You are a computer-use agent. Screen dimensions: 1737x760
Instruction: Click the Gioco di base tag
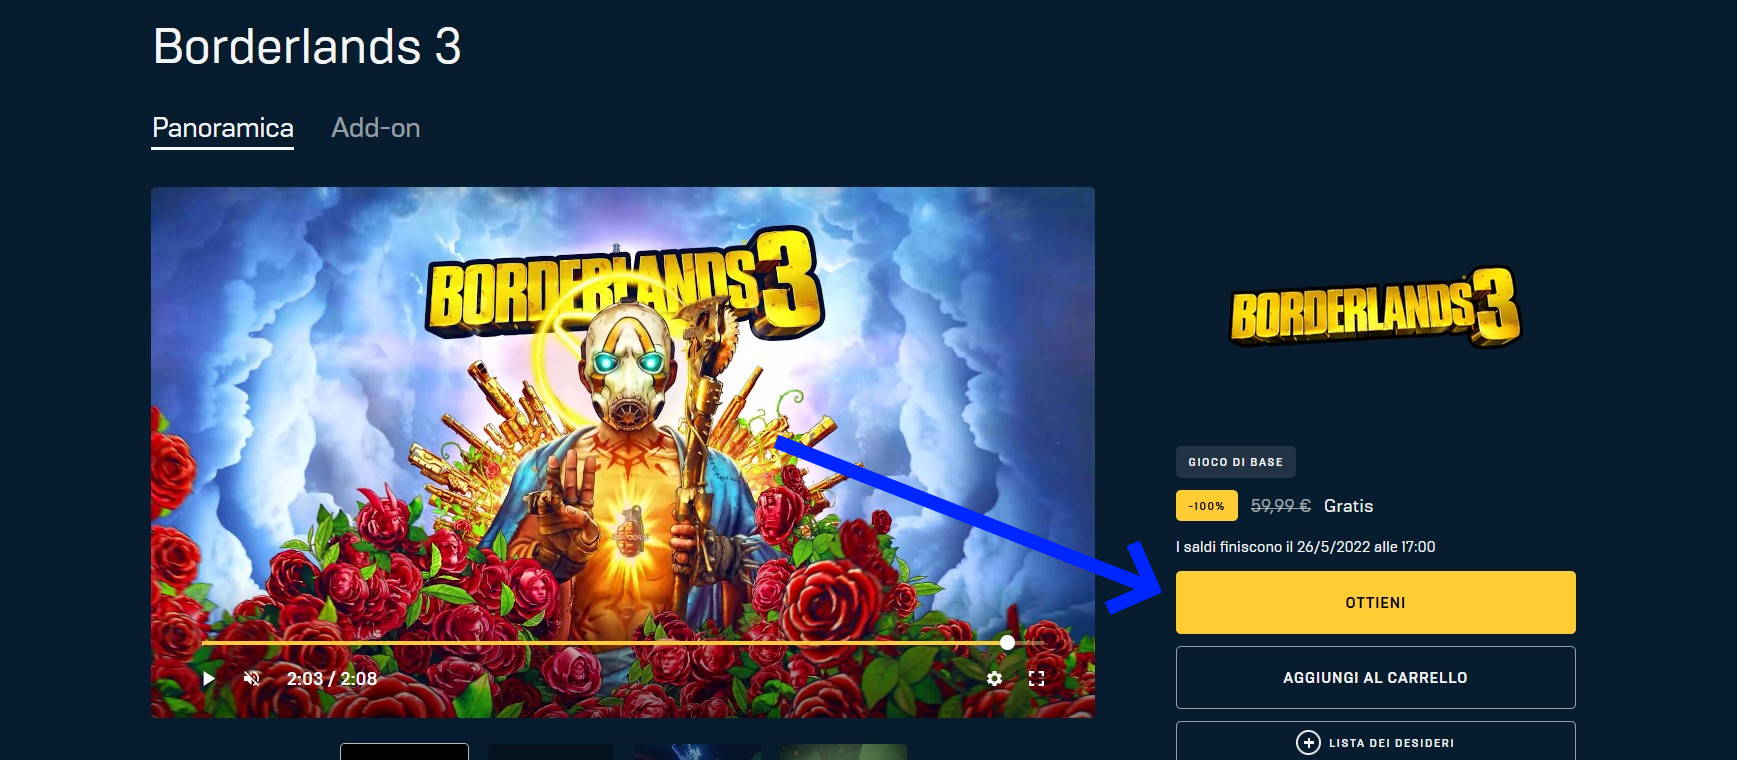coord(1236,462)
